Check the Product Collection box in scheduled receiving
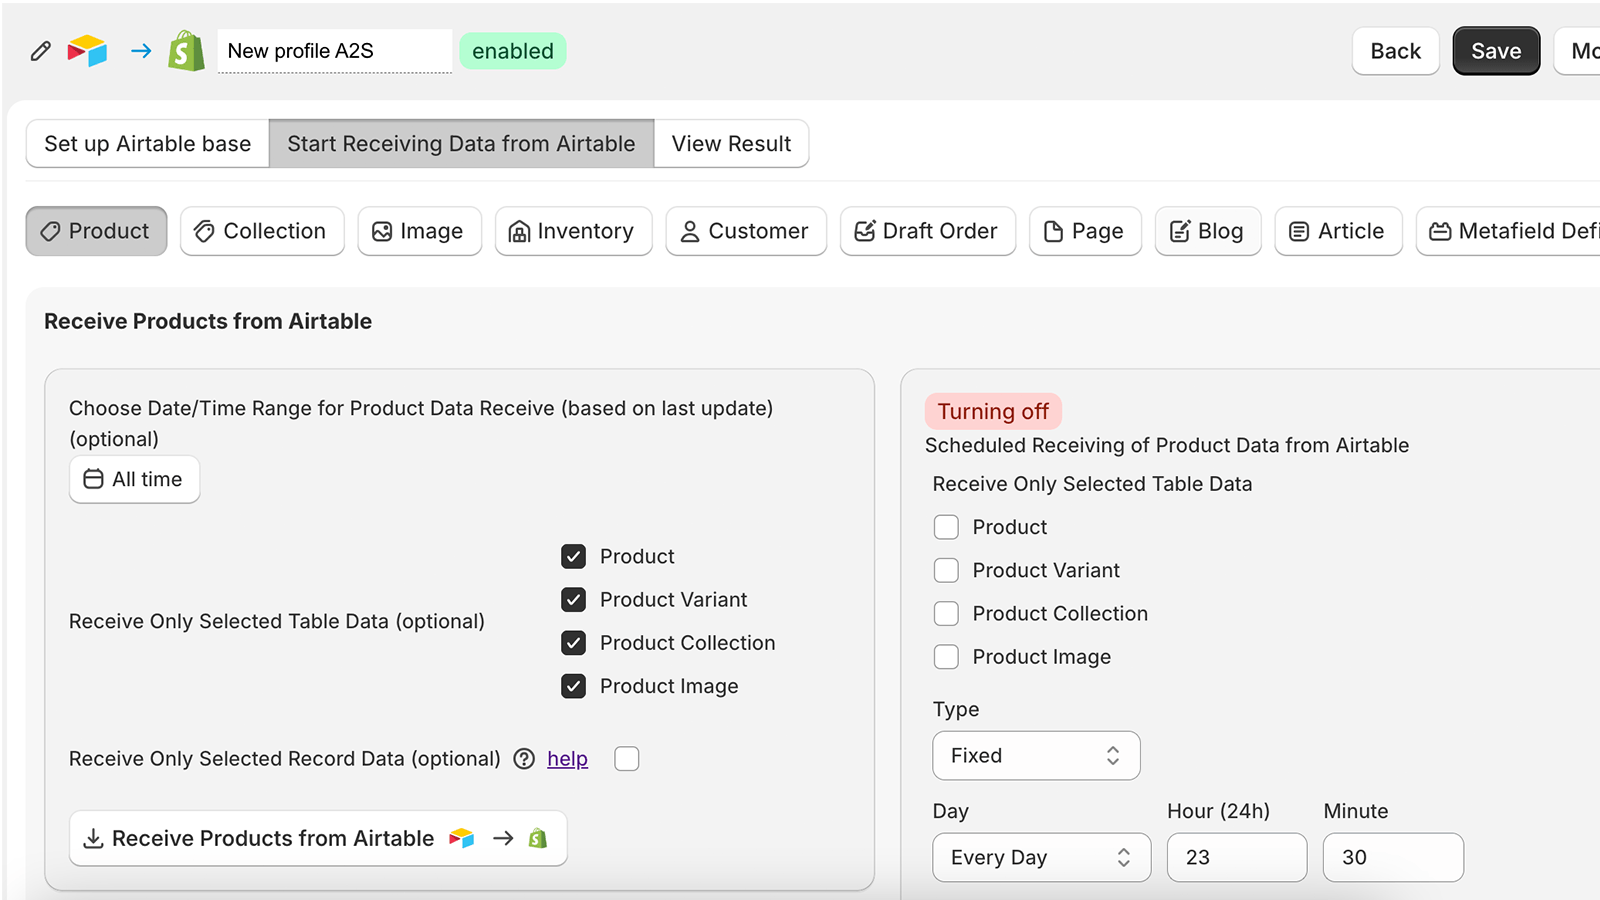Viewport: 1600px width, 900px height. pyautogui.click(x=946, y=613)
